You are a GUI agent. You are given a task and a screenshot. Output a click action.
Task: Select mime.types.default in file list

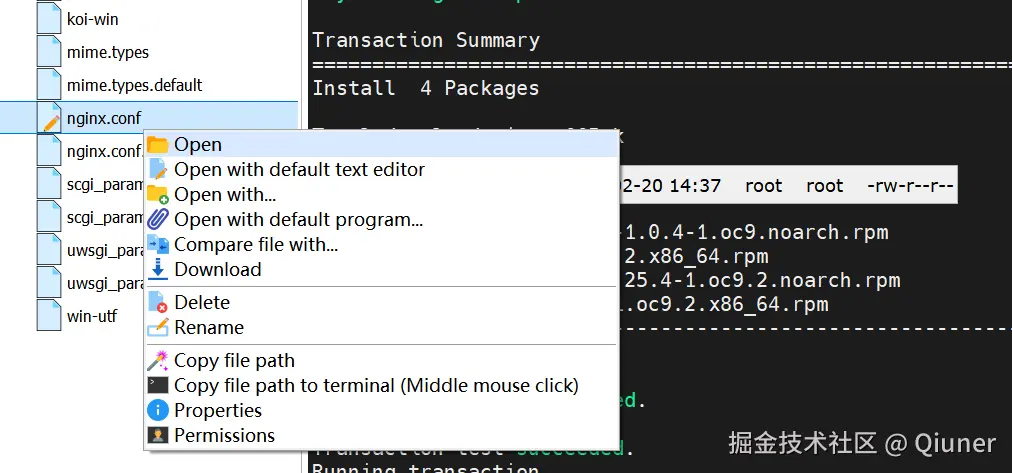(x=134, y=85)
